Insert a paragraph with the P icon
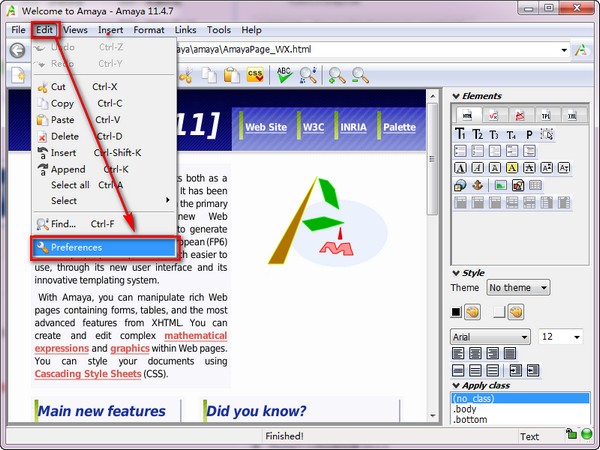Image resolution: width=600 pixels, height=450 pixels. pos(529,135)
